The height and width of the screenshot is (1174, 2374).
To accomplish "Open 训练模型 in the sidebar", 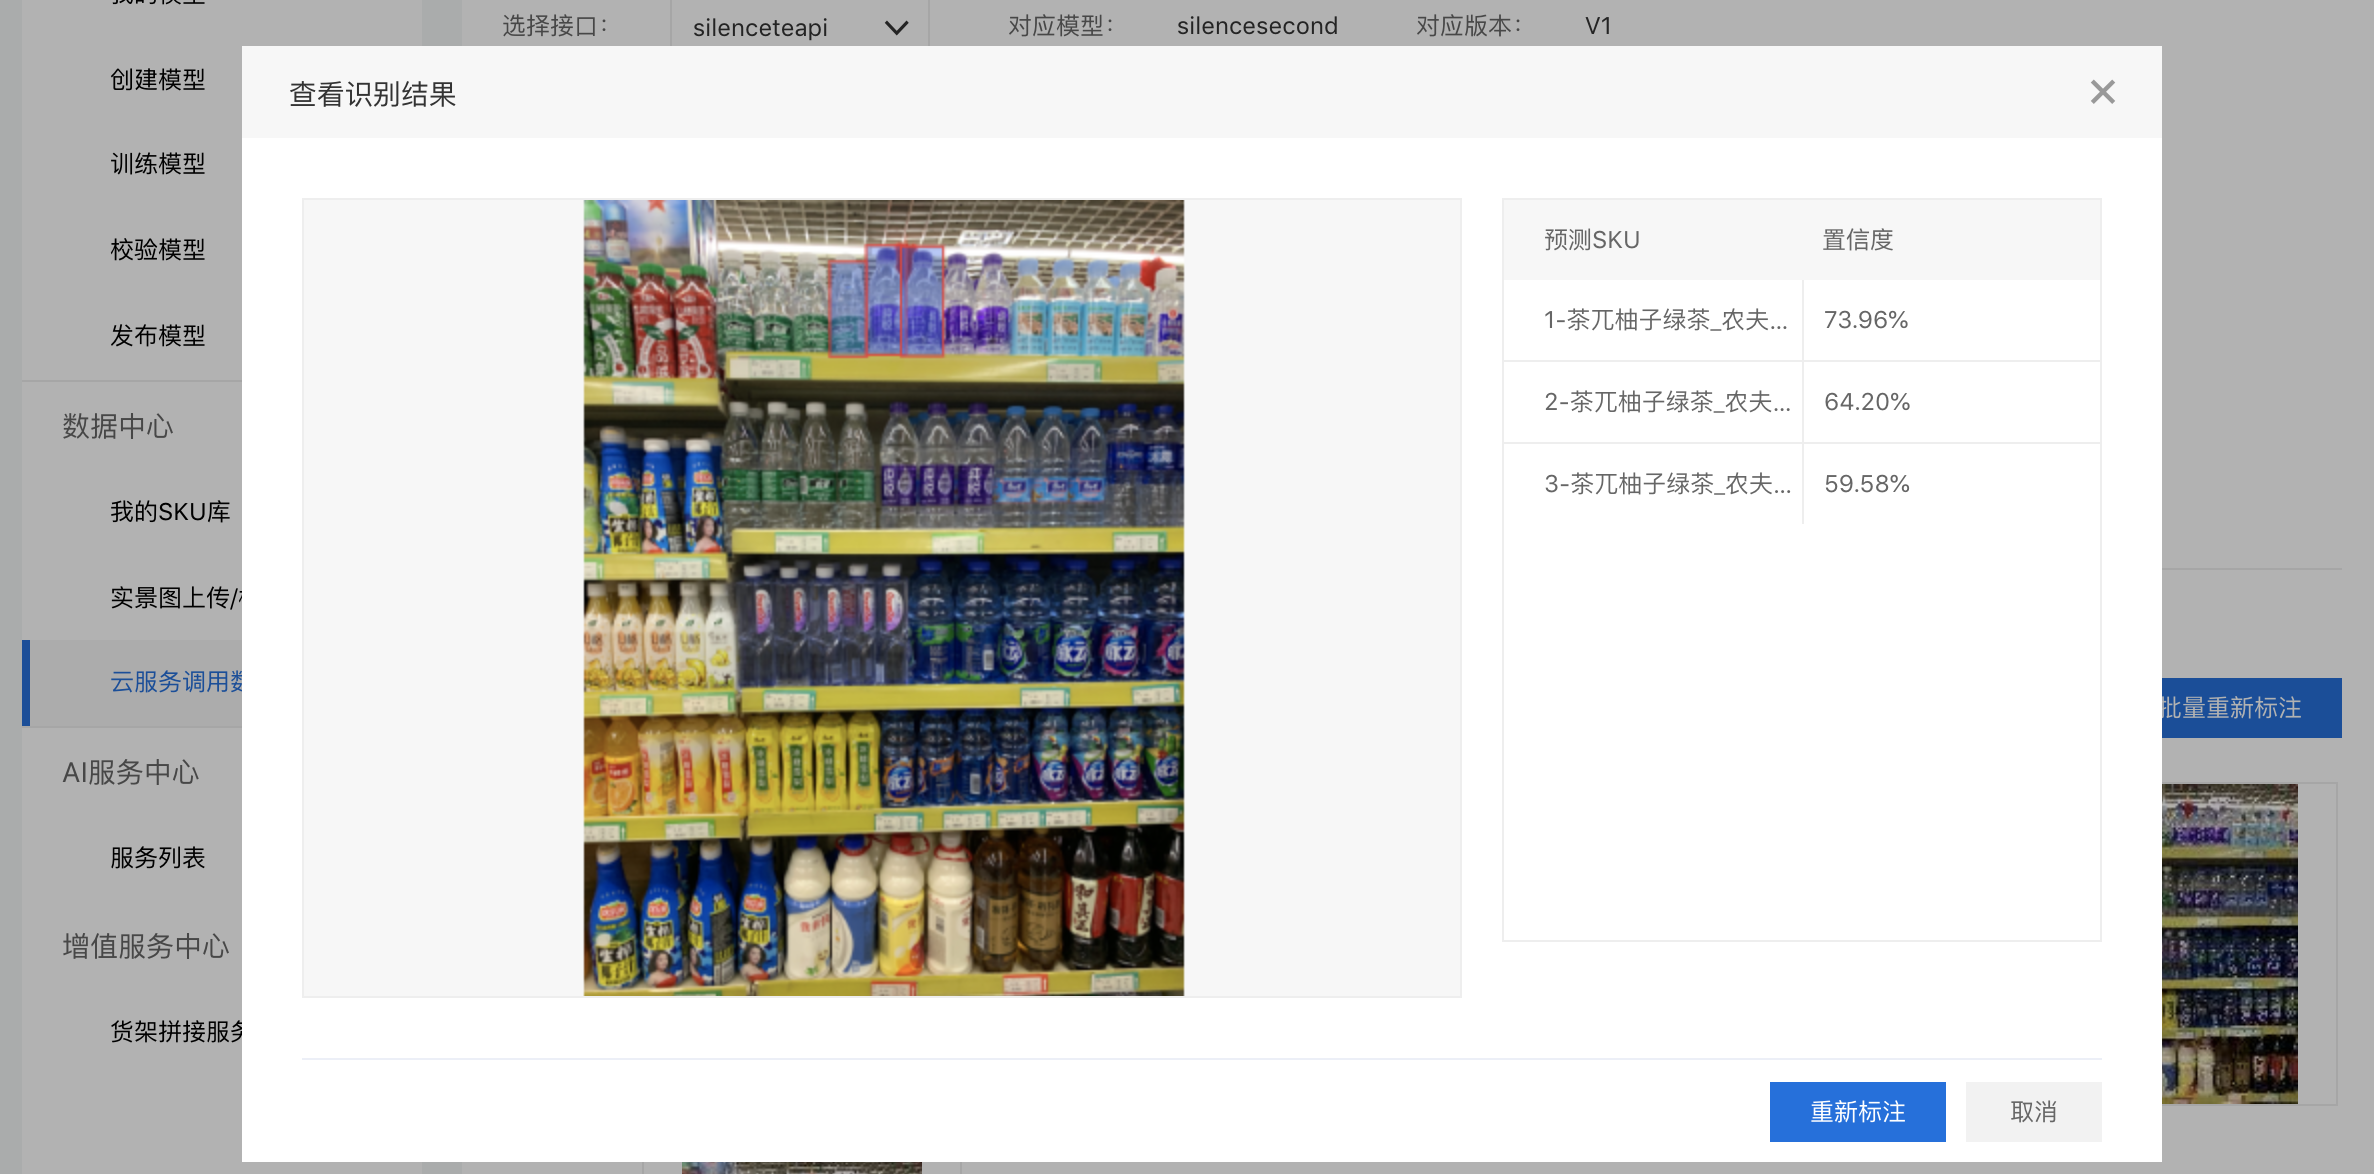I will [x=158, y=163].
